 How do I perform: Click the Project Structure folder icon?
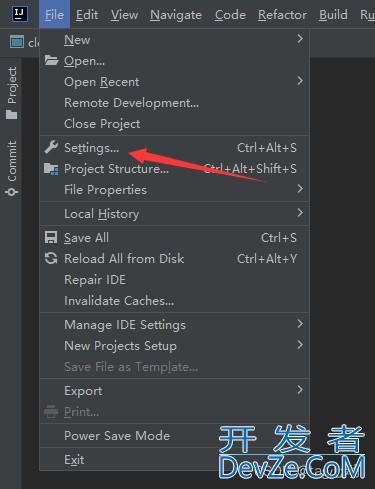51,169
